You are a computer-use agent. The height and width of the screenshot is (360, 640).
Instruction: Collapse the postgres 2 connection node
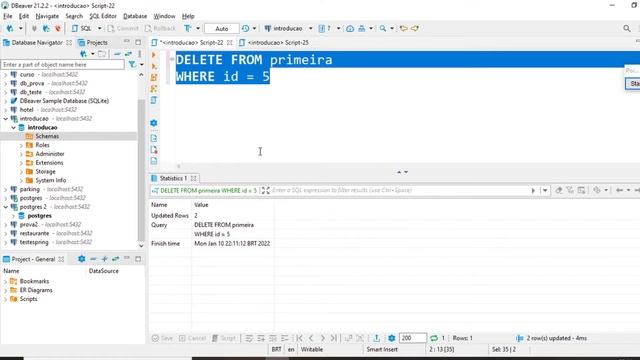point(5,207)
